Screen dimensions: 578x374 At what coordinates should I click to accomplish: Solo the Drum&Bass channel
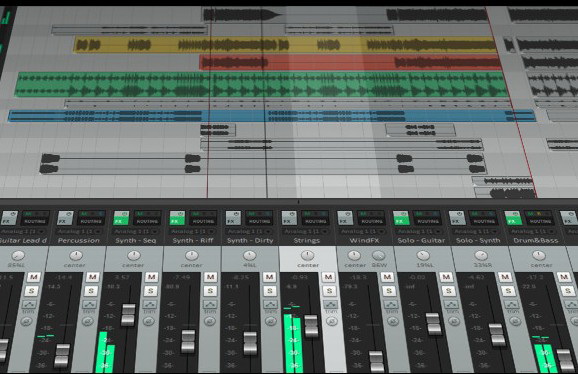[x=568, y=291]
